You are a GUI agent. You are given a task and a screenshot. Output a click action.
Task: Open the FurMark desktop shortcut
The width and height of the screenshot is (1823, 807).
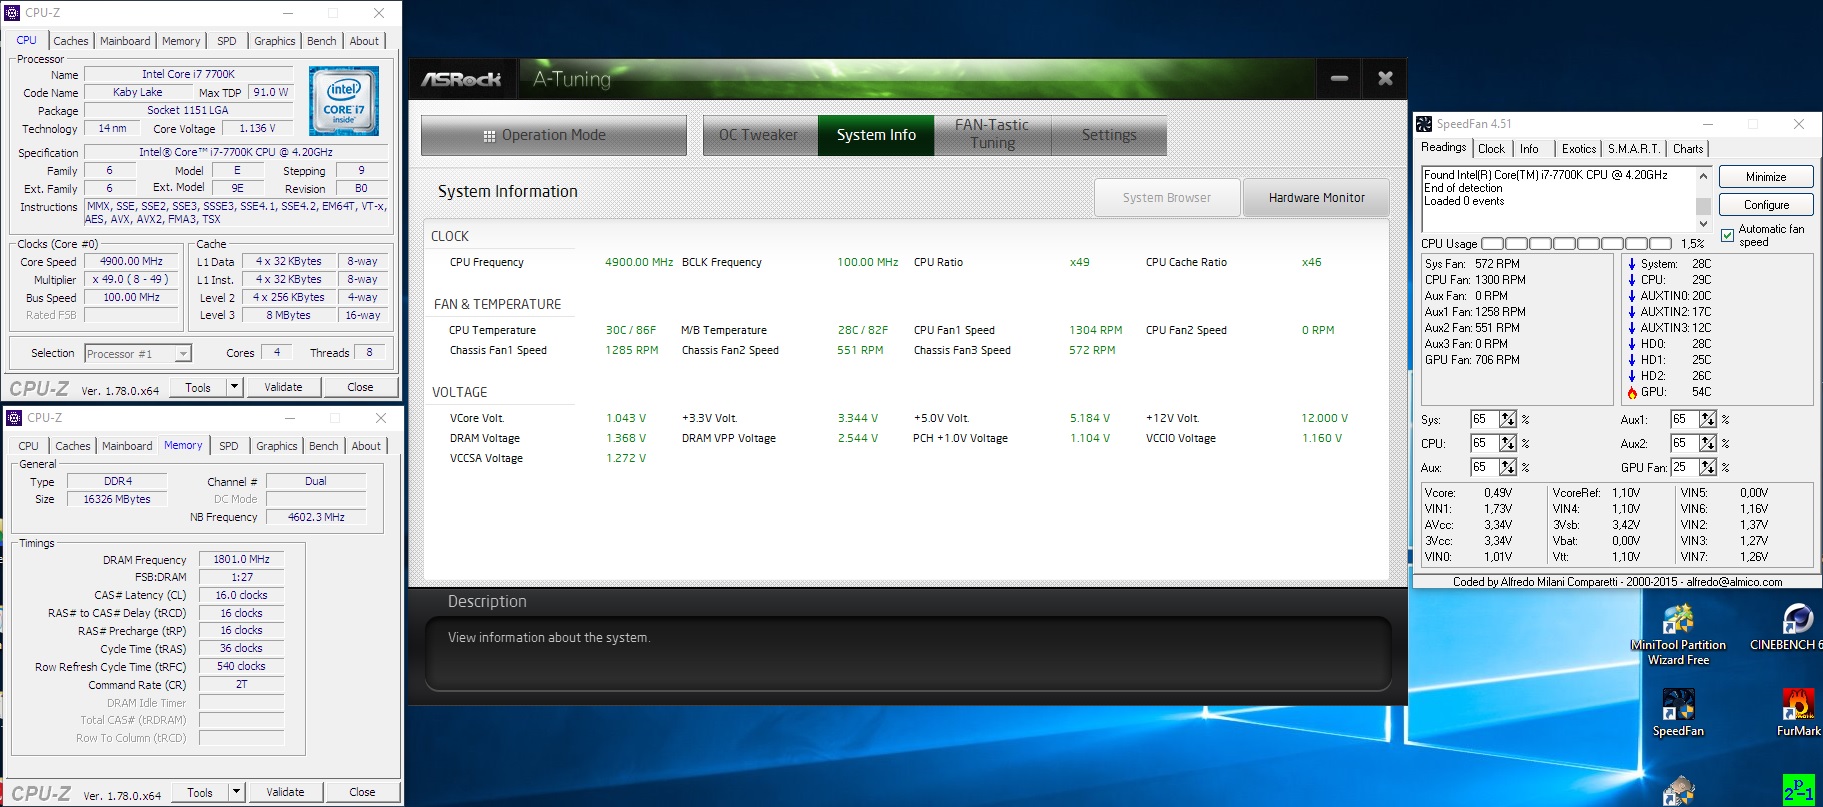1798,713
